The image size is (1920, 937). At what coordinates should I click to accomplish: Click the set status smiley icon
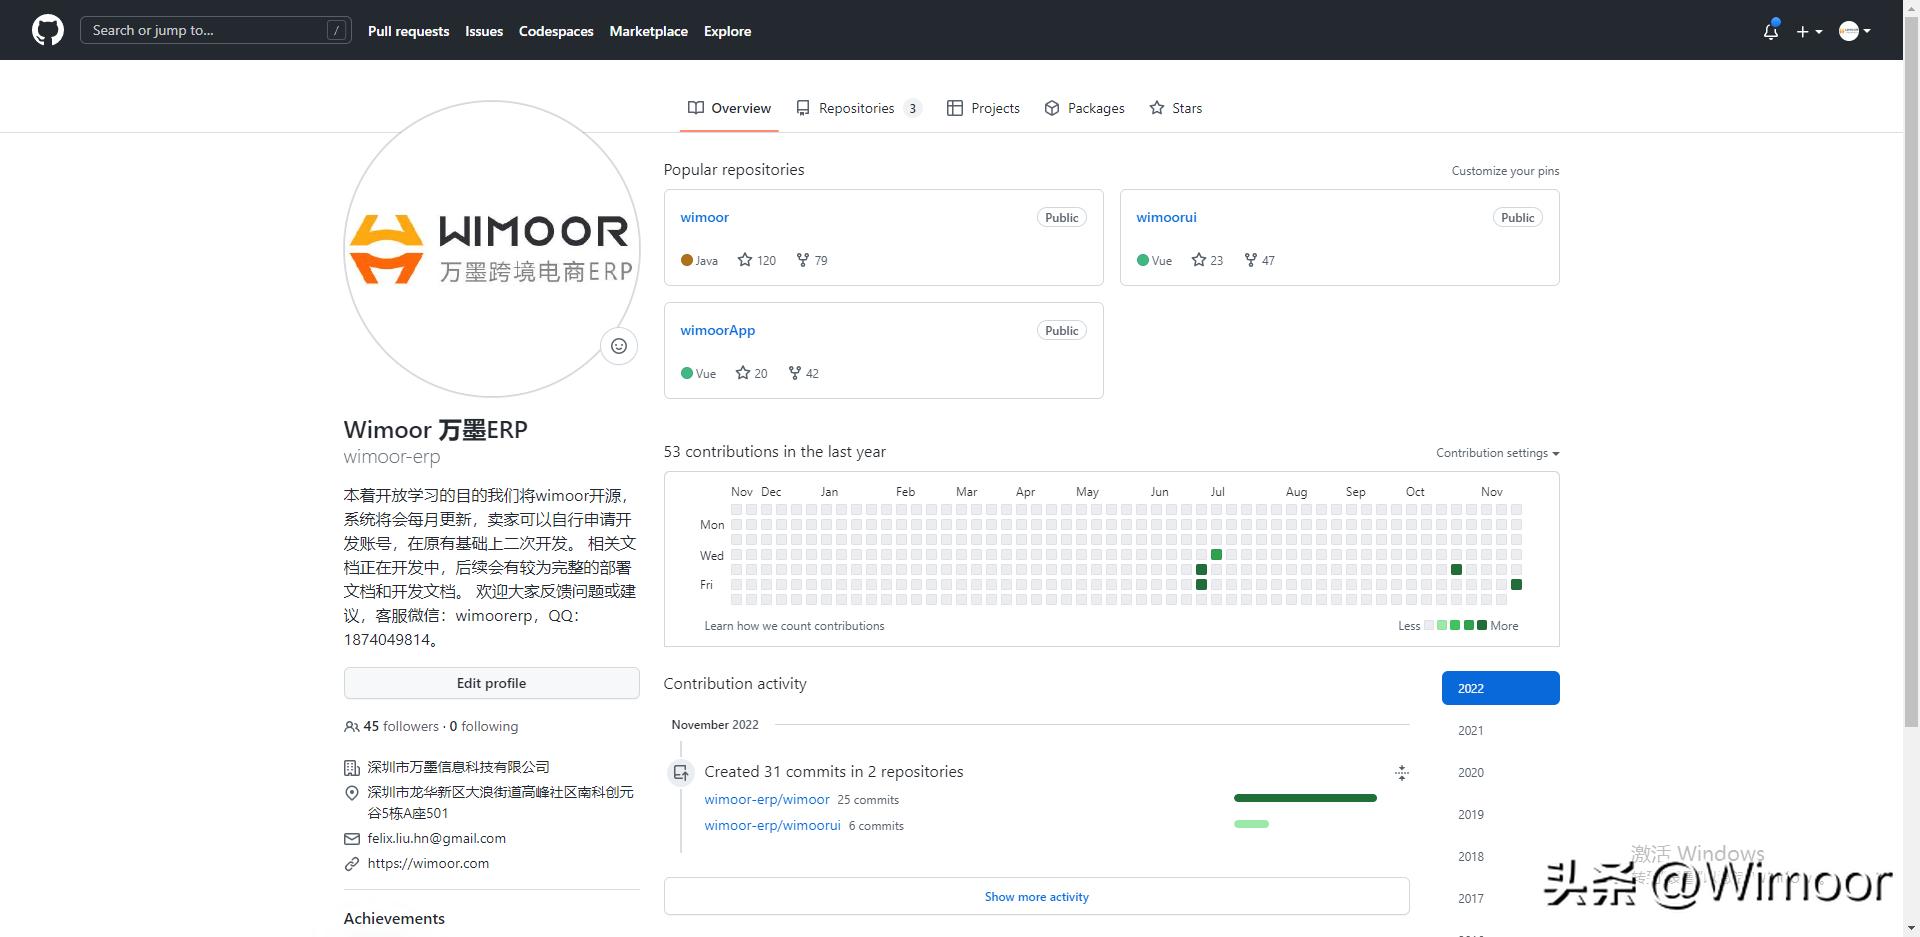[619, 346]
